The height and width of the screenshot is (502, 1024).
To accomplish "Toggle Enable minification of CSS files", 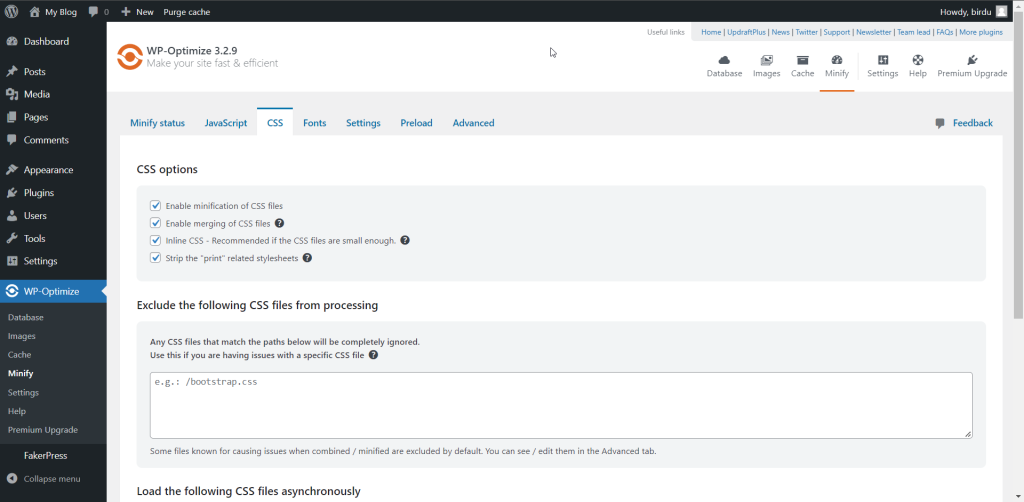I will point(155,206).
